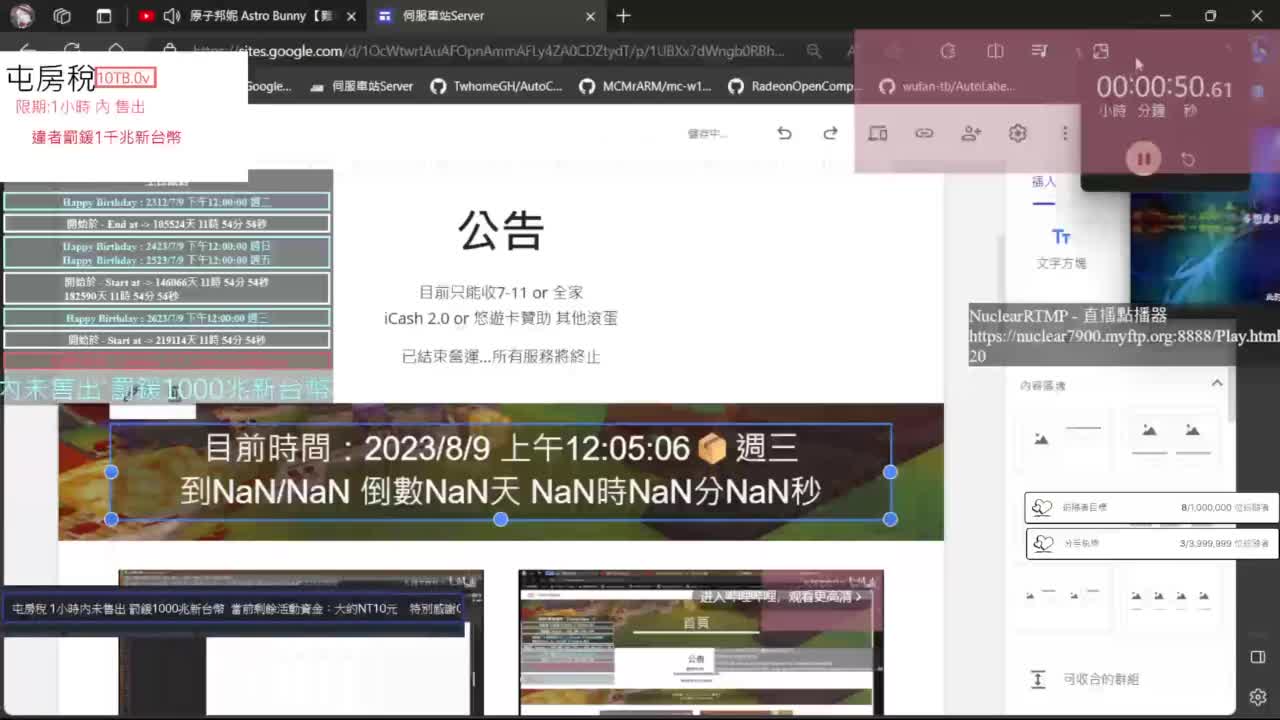Add a collapsible group (可收合的群組)
Viewport: 1280px width, 720px height.
[x=1100, y=679]
